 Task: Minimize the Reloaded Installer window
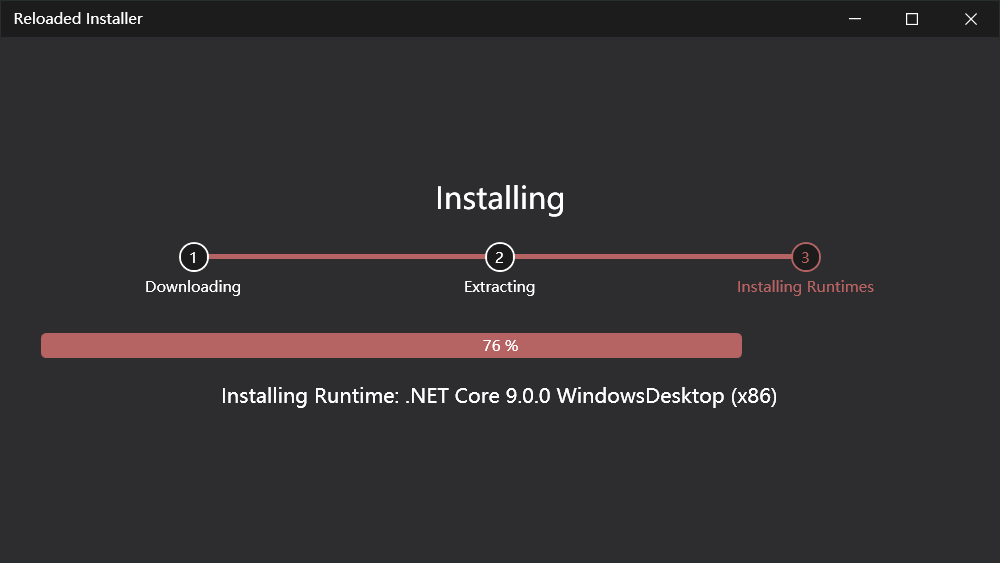click(x=855, y=19)
